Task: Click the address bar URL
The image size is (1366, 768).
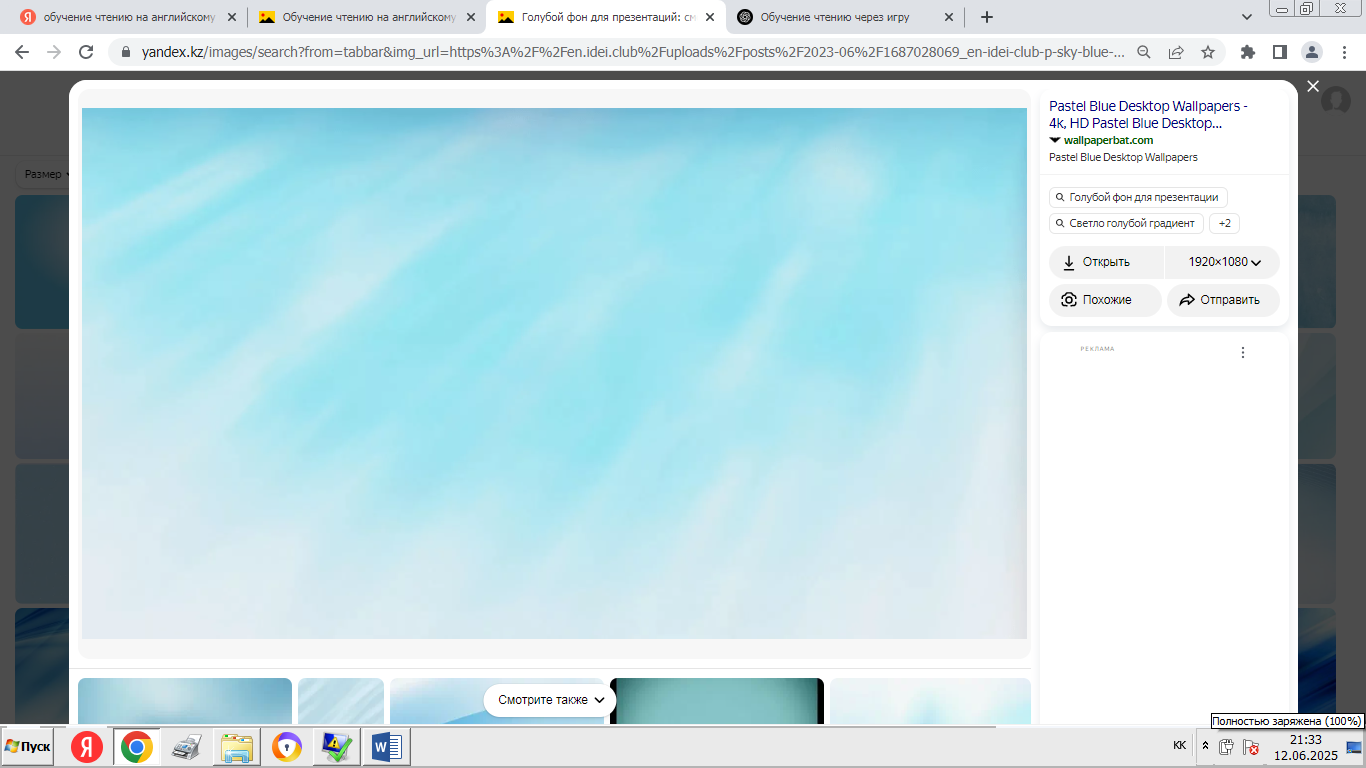Action: click(632, 52)
